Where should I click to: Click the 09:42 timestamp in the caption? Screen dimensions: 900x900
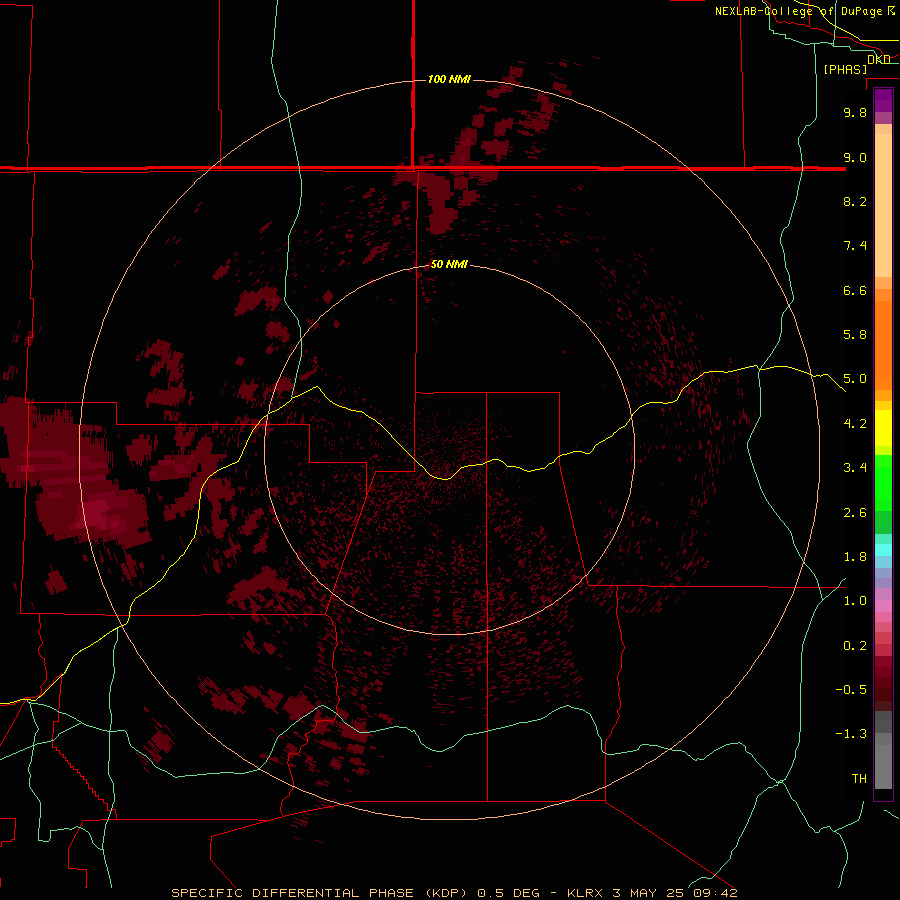tap(717, 893)
